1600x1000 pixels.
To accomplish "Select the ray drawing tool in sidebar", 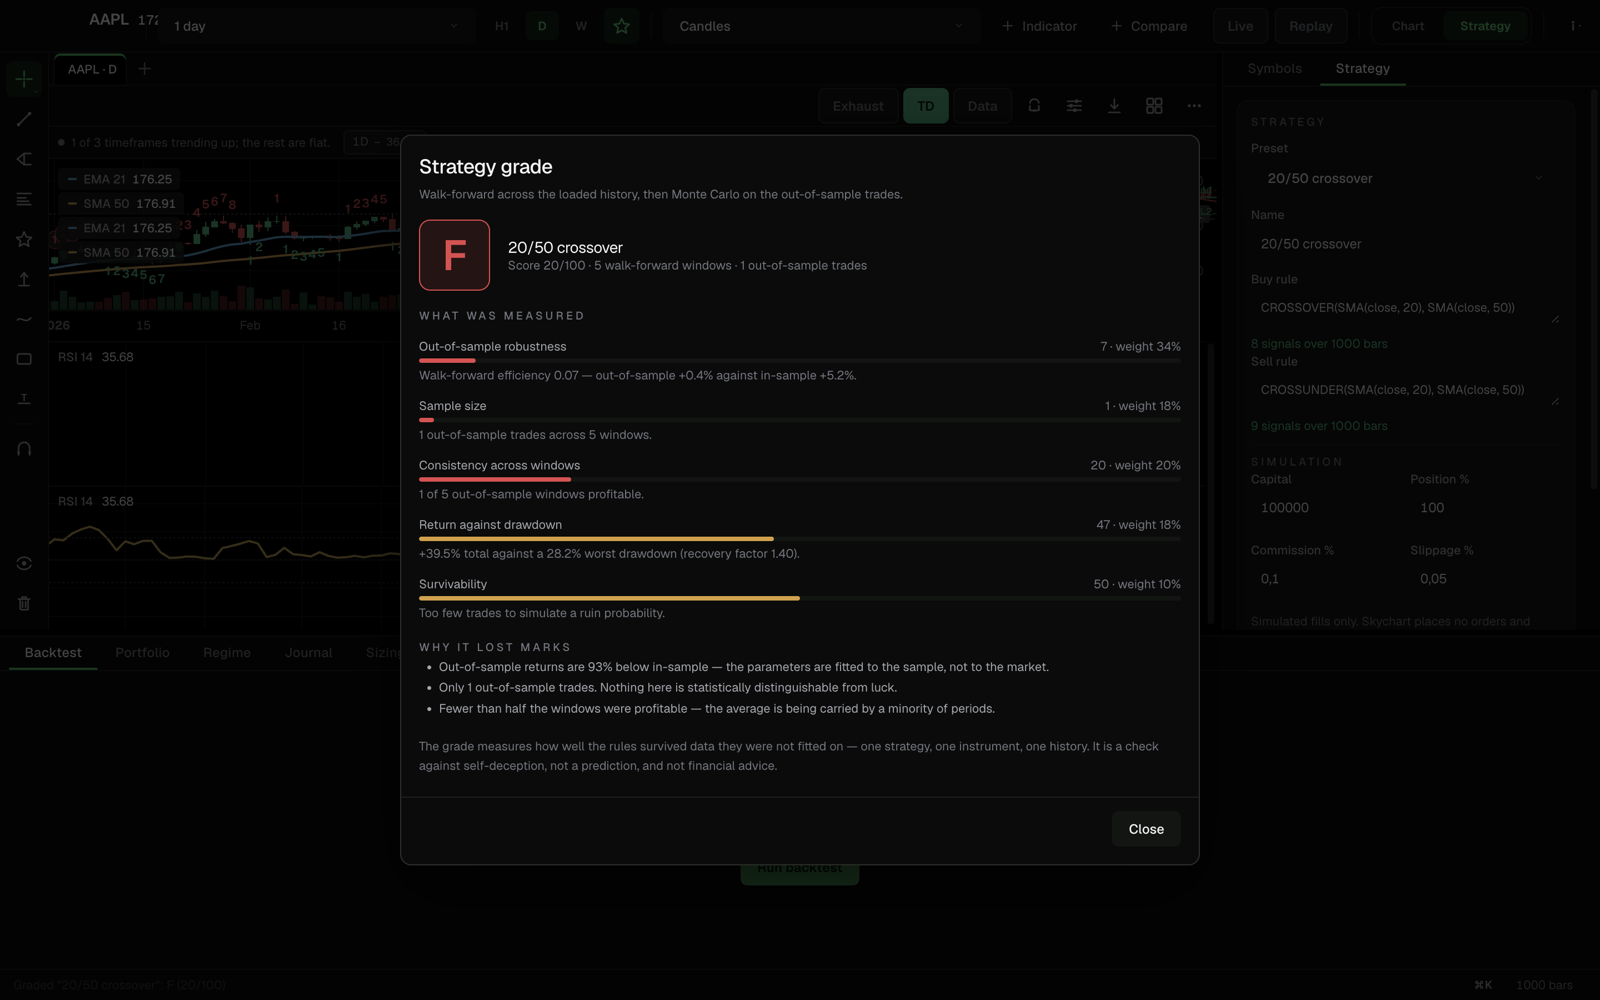I will [24, 159].
